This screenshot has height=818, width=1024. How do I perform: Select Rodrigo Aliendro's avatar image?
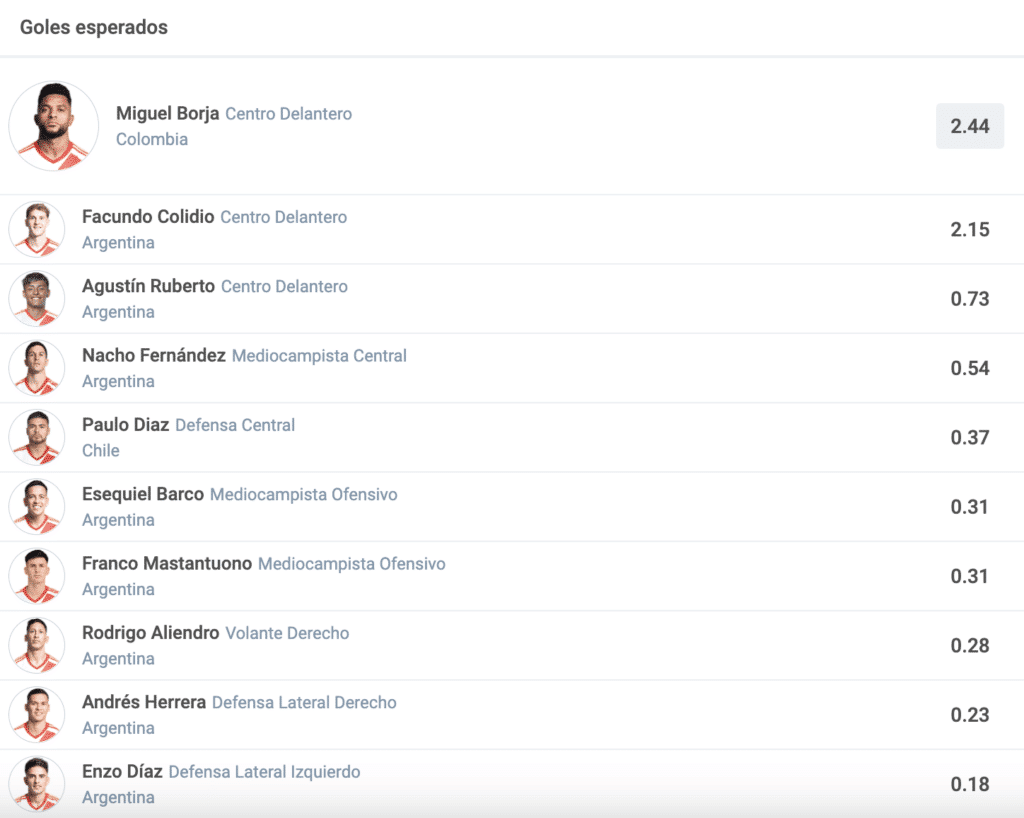pyautogui.click(x=37, y=645)
